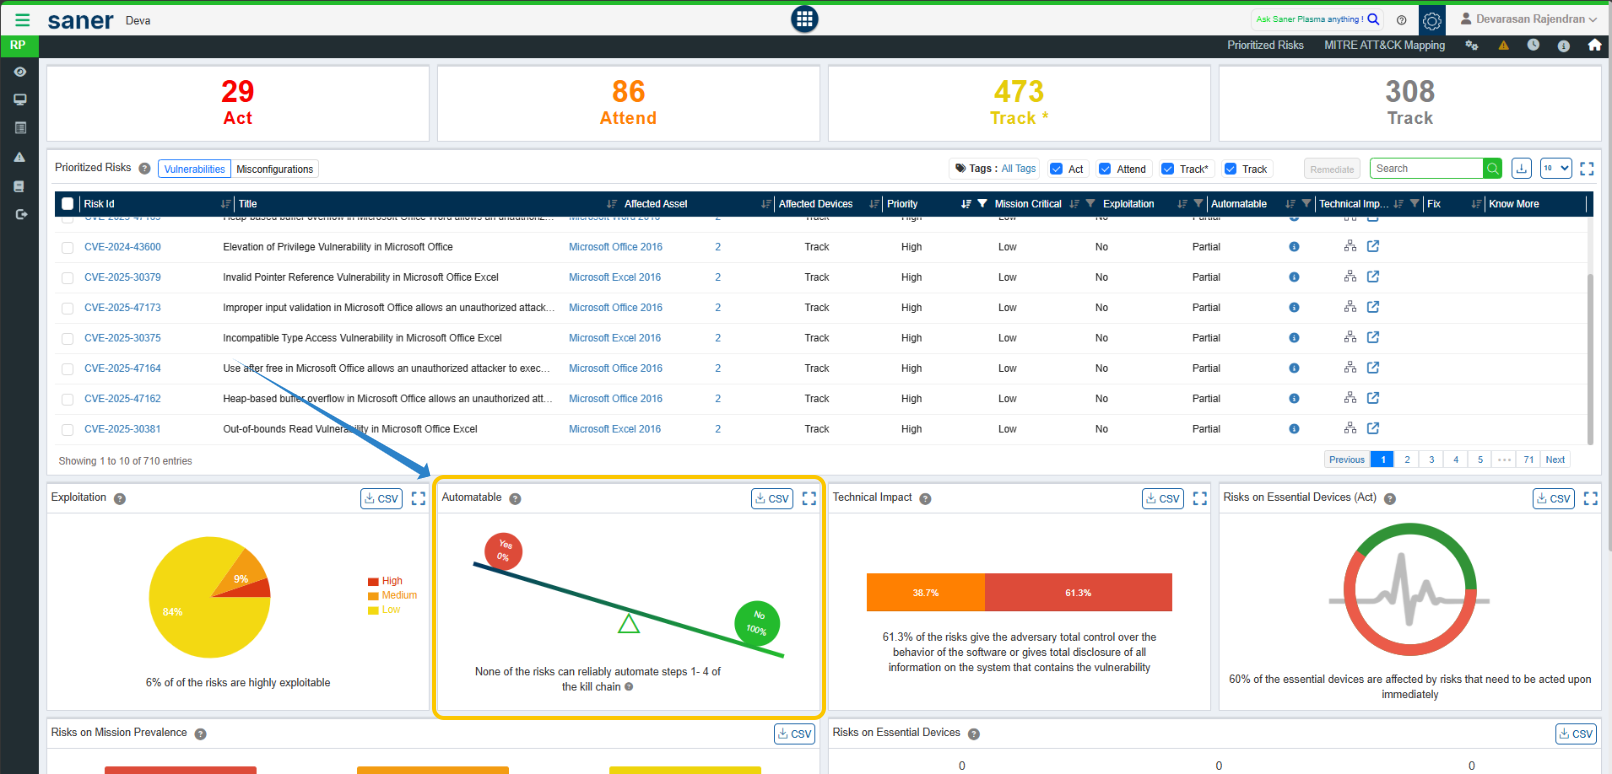Viewport: 1612px width, 774px height.
Task: Open the app launcher grid icon
Action: 804,19
